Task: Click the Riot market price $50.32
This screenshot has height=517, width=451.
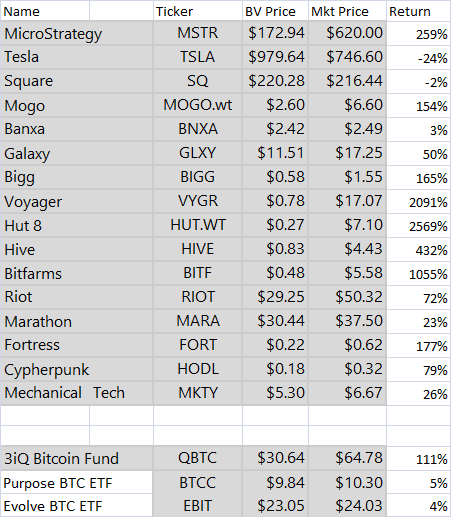Action: (x=347, y=297)
